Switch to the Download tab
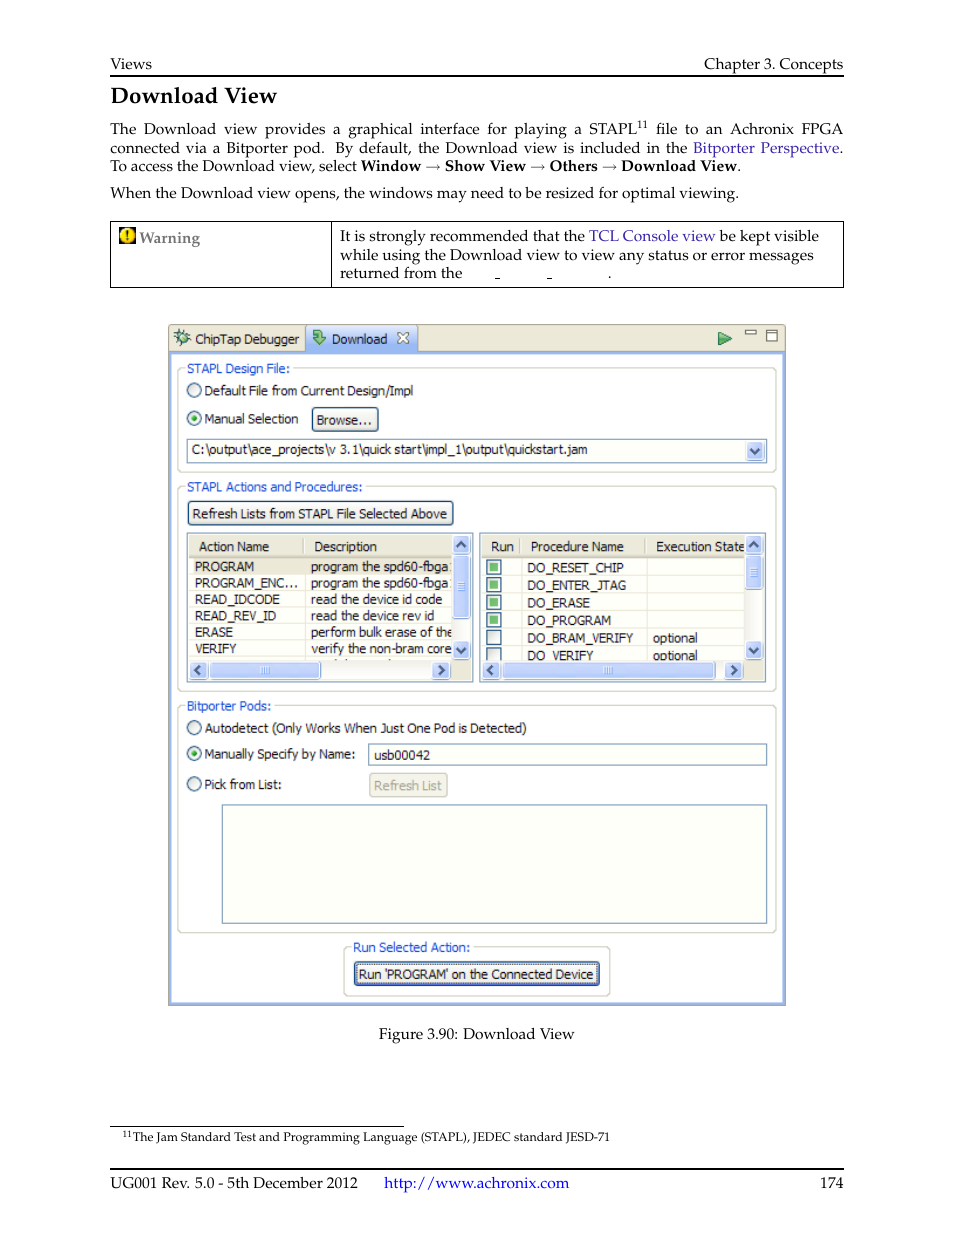Screen dimensions: 954x1235 click(358, 338)
